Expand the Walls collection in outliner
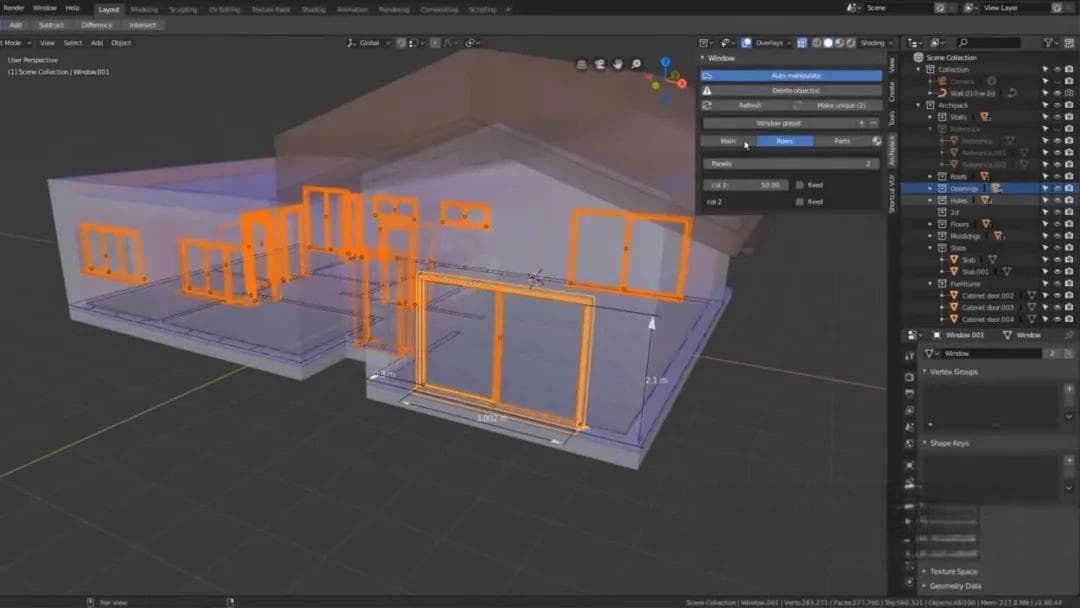Screen dimensions: 1080x608 click(x=930, y=117)
